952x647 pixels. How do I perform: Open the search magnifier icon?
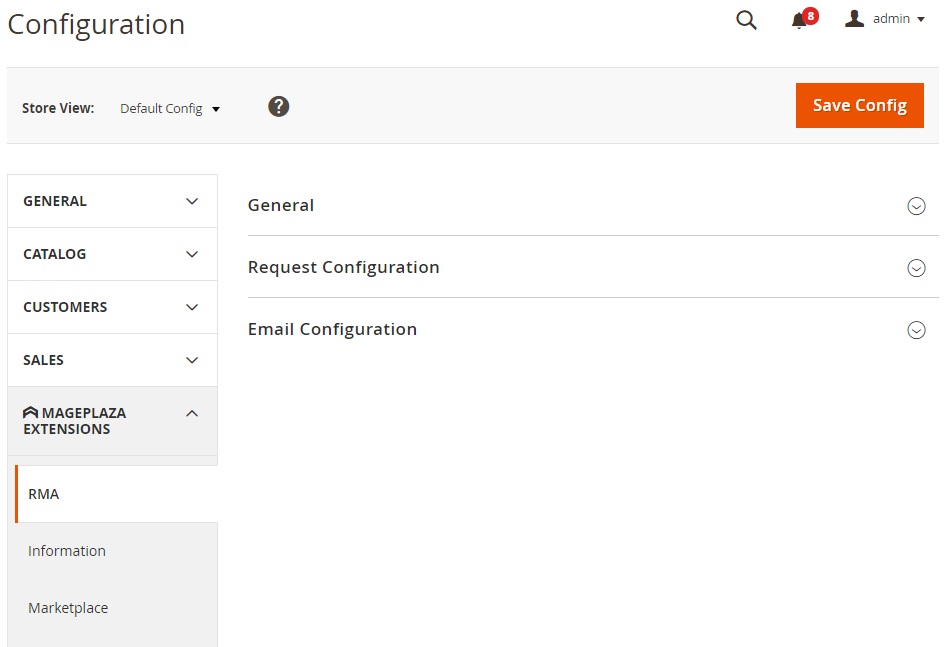(x=746, y=20)
